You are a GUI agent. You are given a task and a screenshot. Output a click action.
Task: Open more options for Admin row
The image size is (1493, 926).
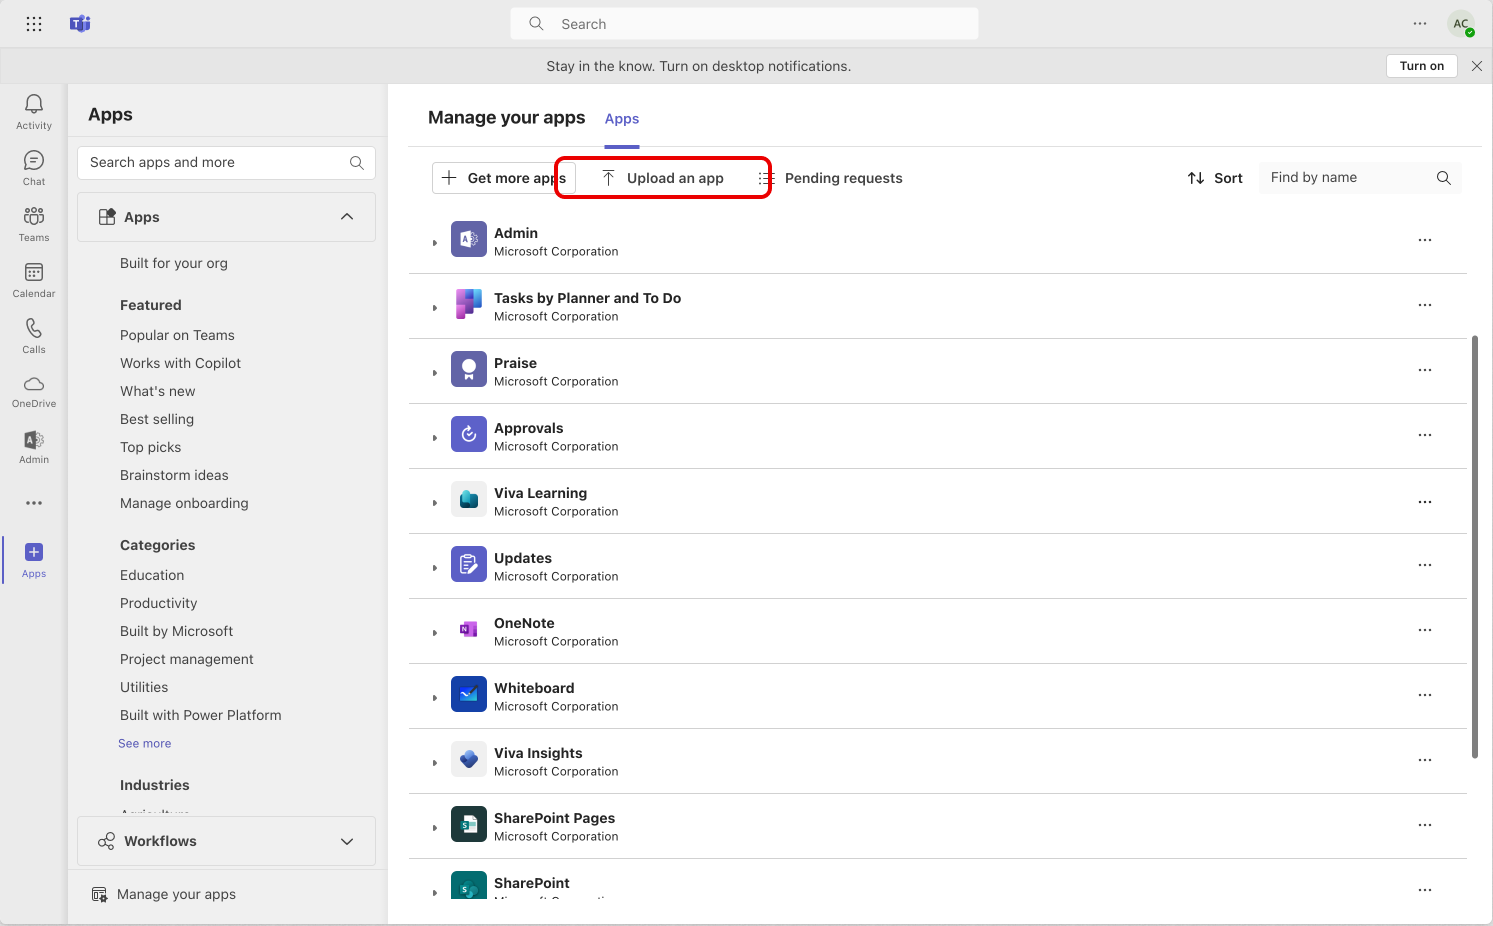[x=1425, y=240]
